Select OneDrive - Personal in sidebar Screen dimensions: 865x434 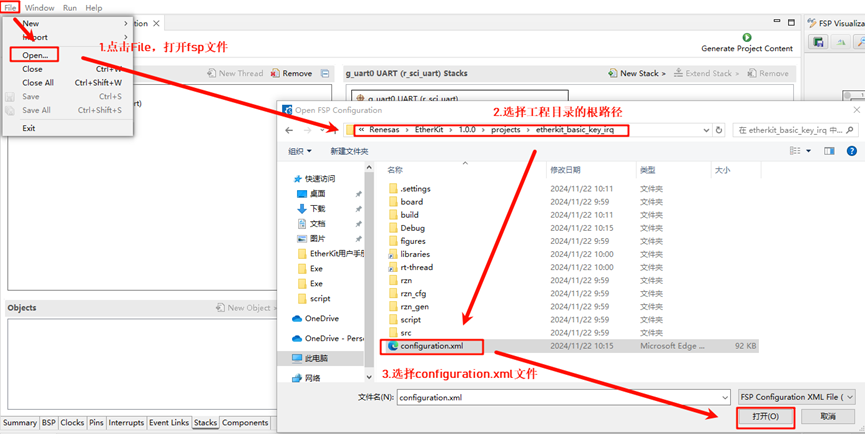(x=328, y=338)
